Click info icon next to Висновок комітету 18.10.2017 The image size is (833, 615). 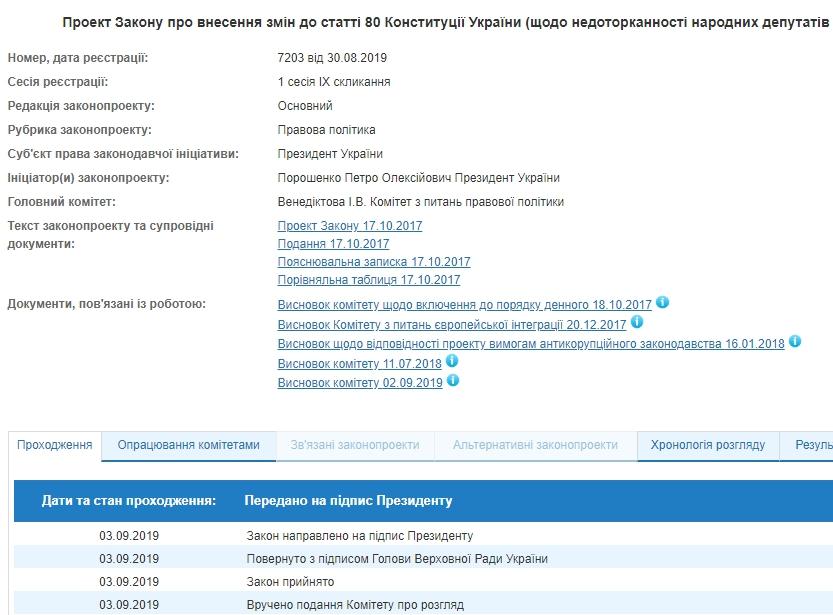point(662,303)
